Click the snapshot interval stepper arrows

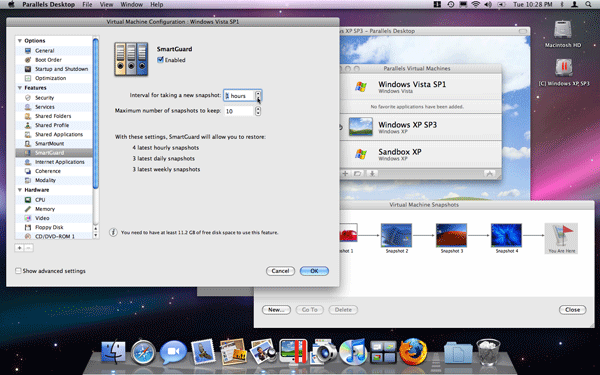pos(258,96)
